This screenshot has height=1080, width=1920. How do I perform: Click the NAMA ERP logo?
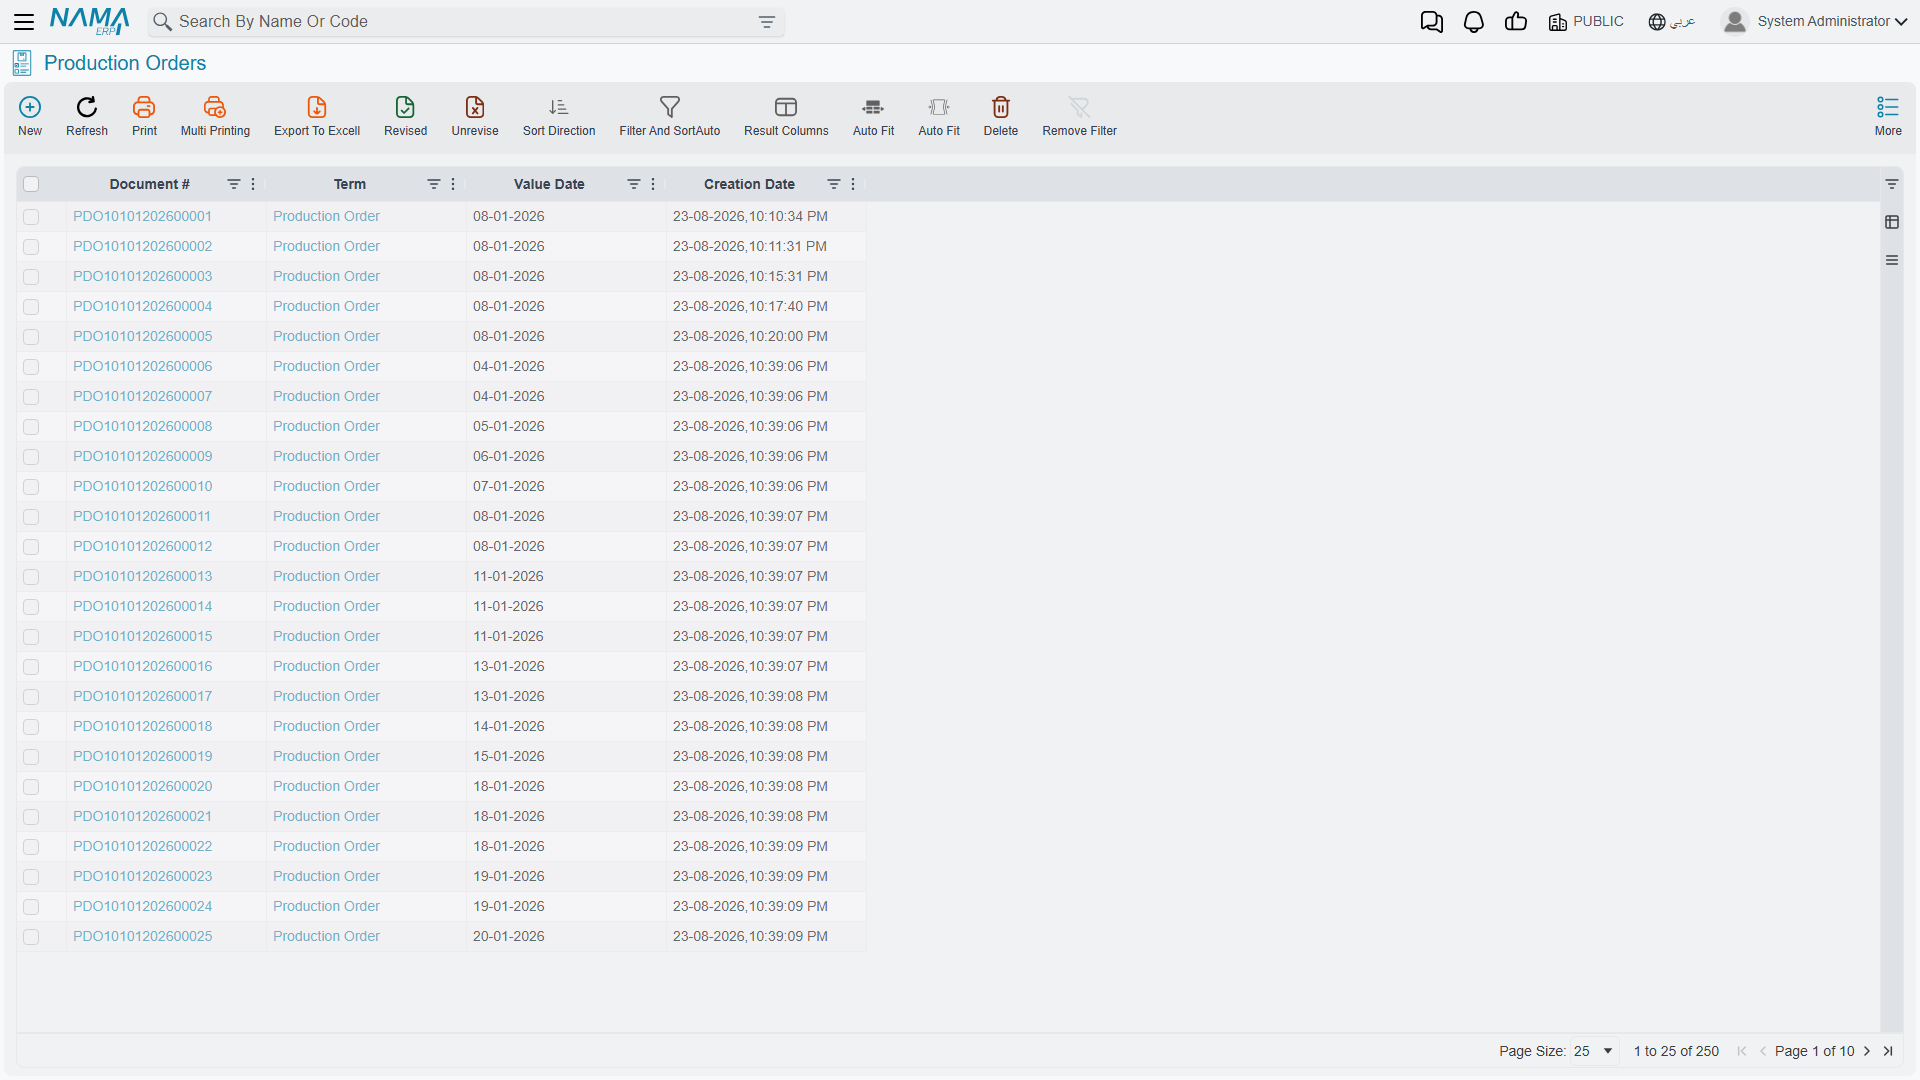pyautogui.click(x=90, y=21)
